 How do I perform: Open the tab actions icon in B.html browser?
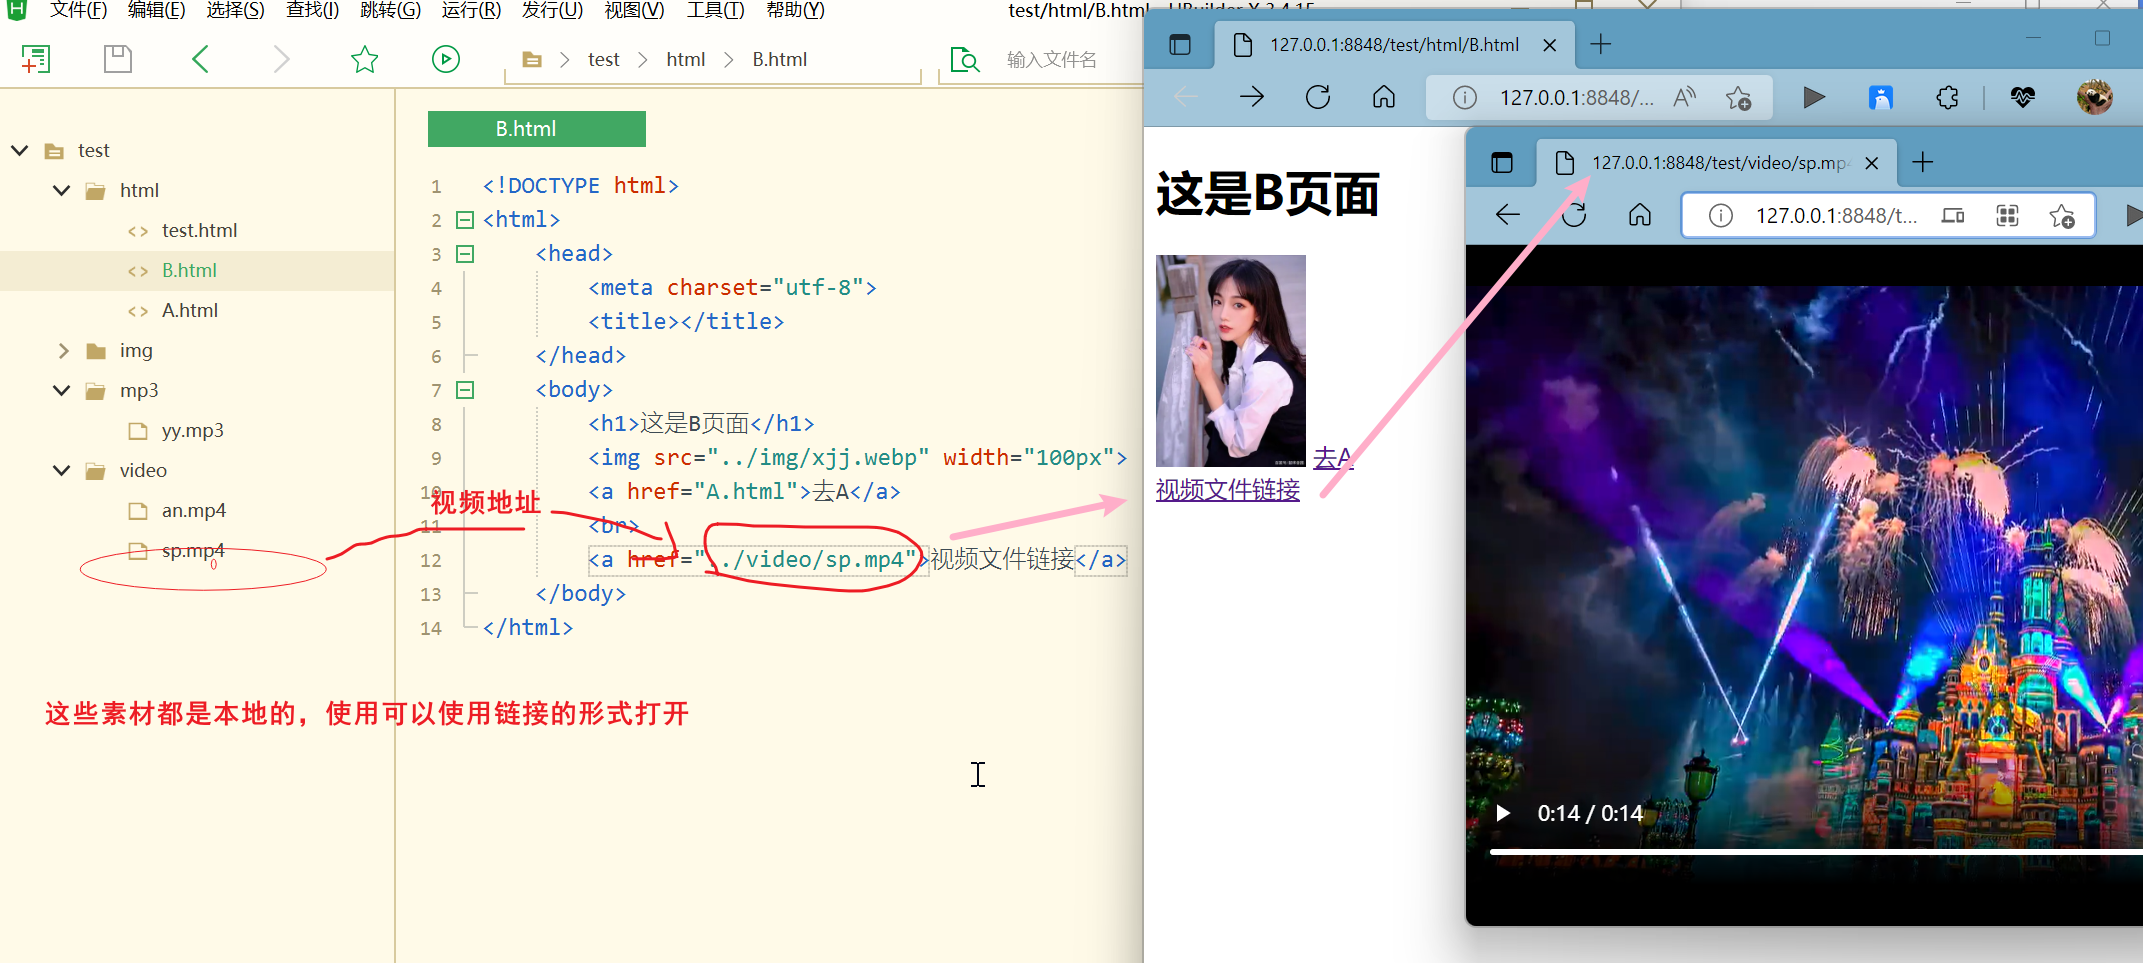click(x=1180, y=45)
